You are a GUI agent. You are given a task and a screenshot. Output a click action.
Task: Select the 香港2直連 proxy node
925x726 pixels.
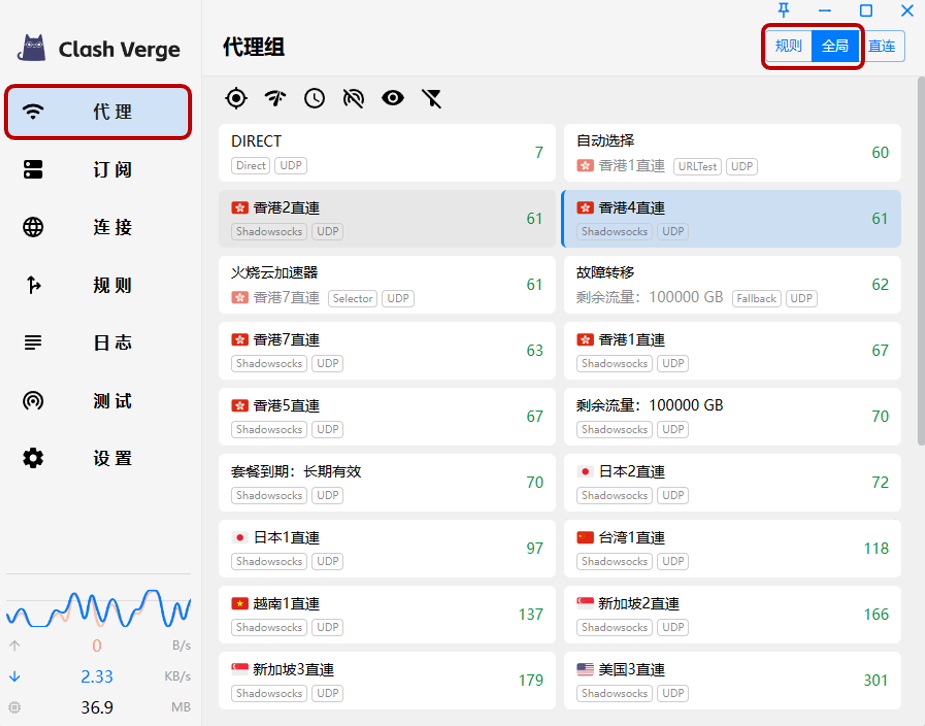(386, 219)
